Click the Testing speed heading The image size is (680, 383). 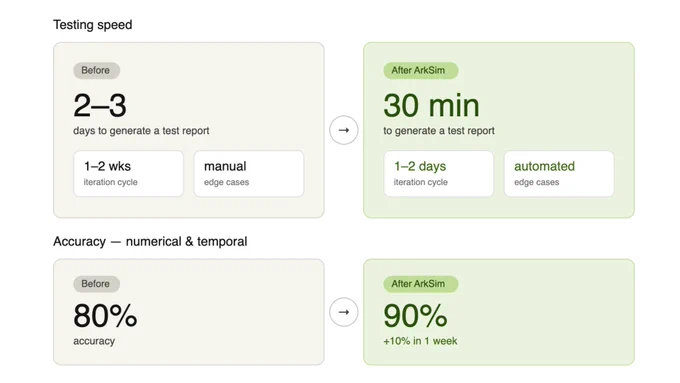tap(92, 25)
